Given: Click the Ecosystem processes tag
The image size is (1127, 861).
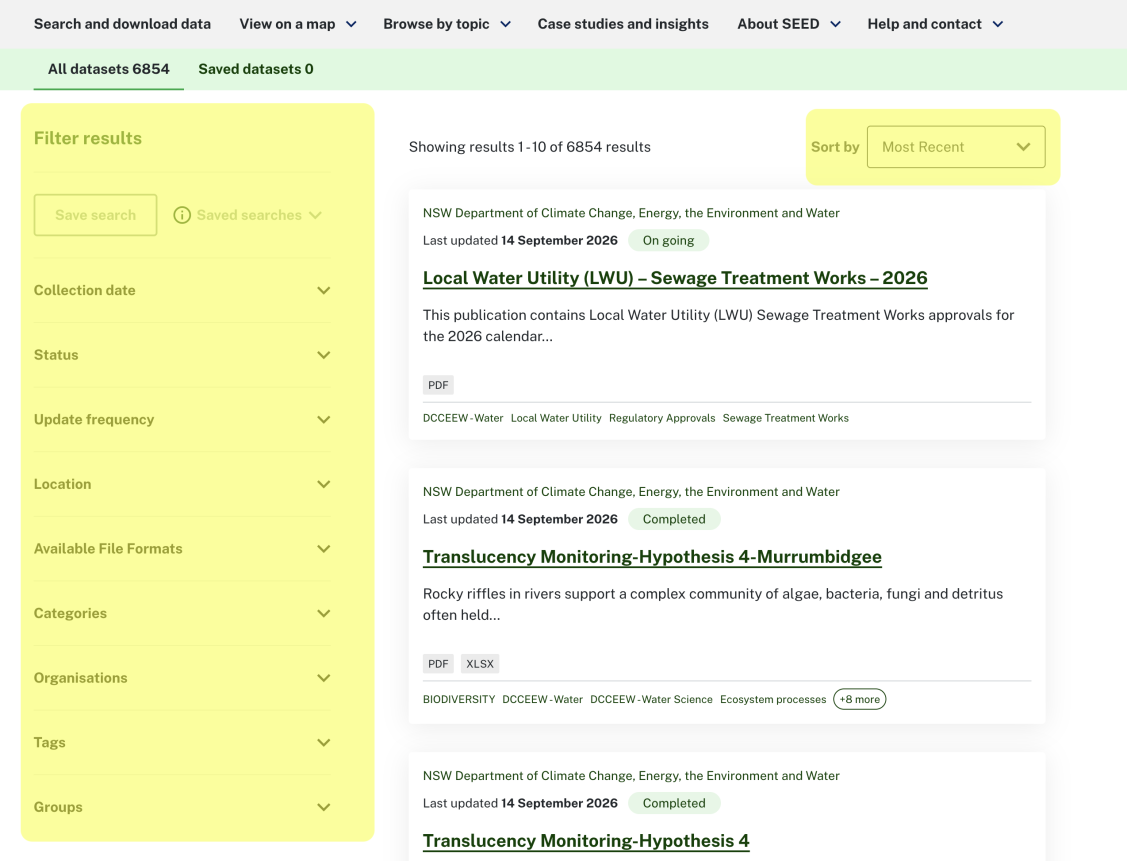Looking at the screenshot, I should point(773,699).
